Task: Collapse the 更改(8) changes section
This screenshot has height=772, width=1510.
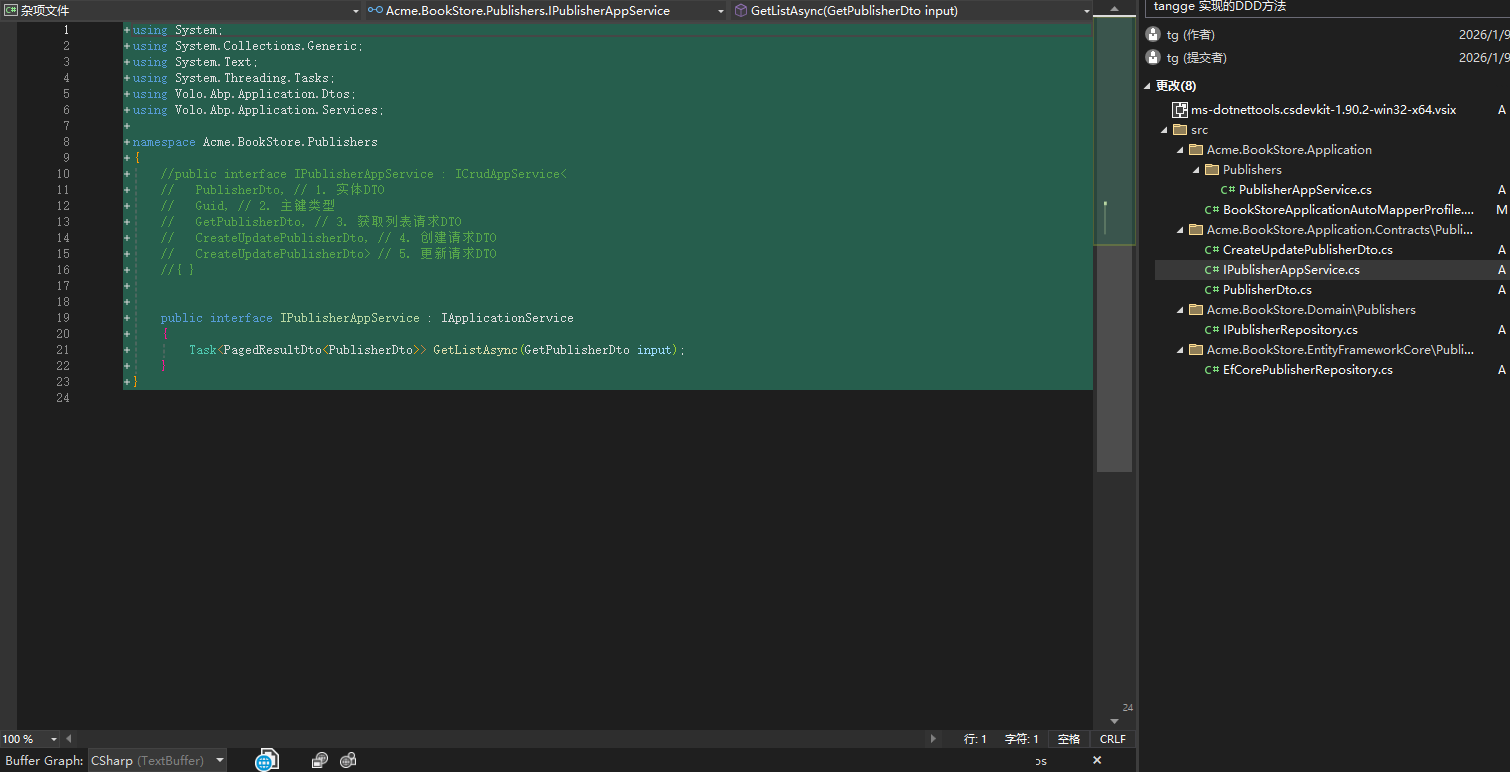Action: 1147,86
